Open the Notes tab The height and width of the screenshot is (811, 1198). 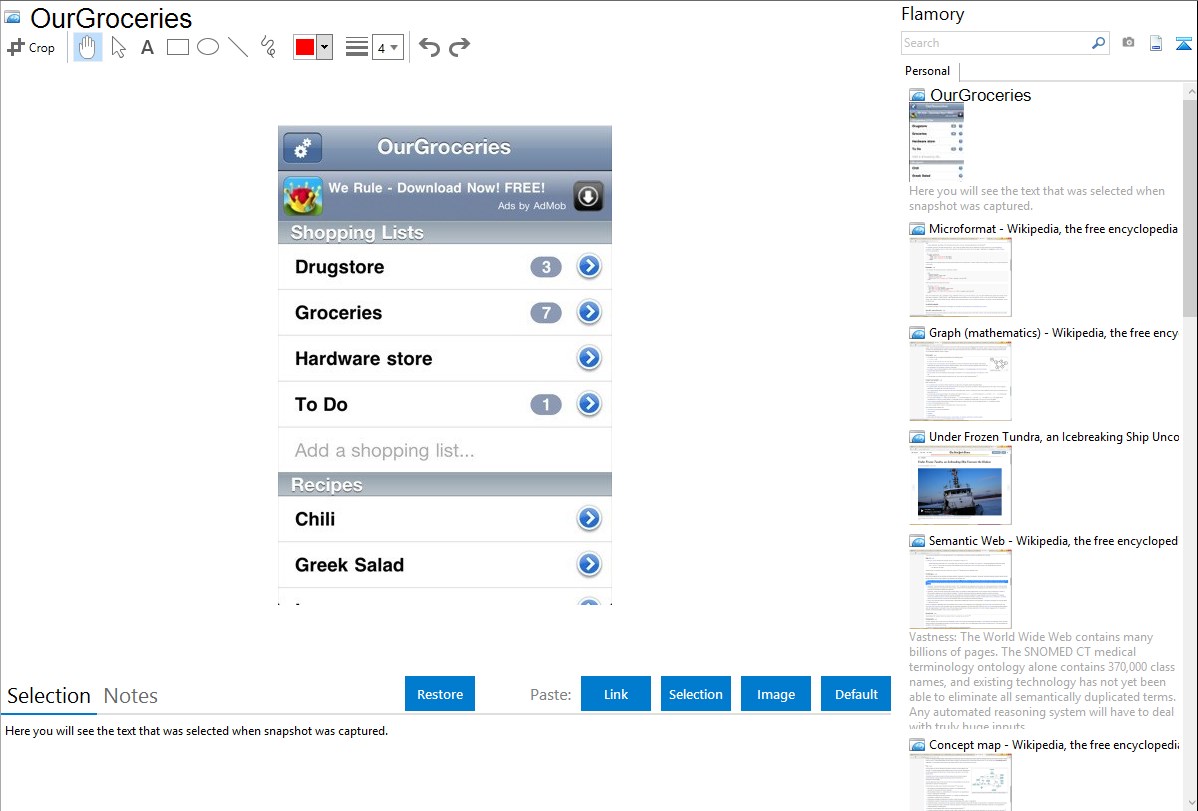pyautogui.click(x=131, y=696)
